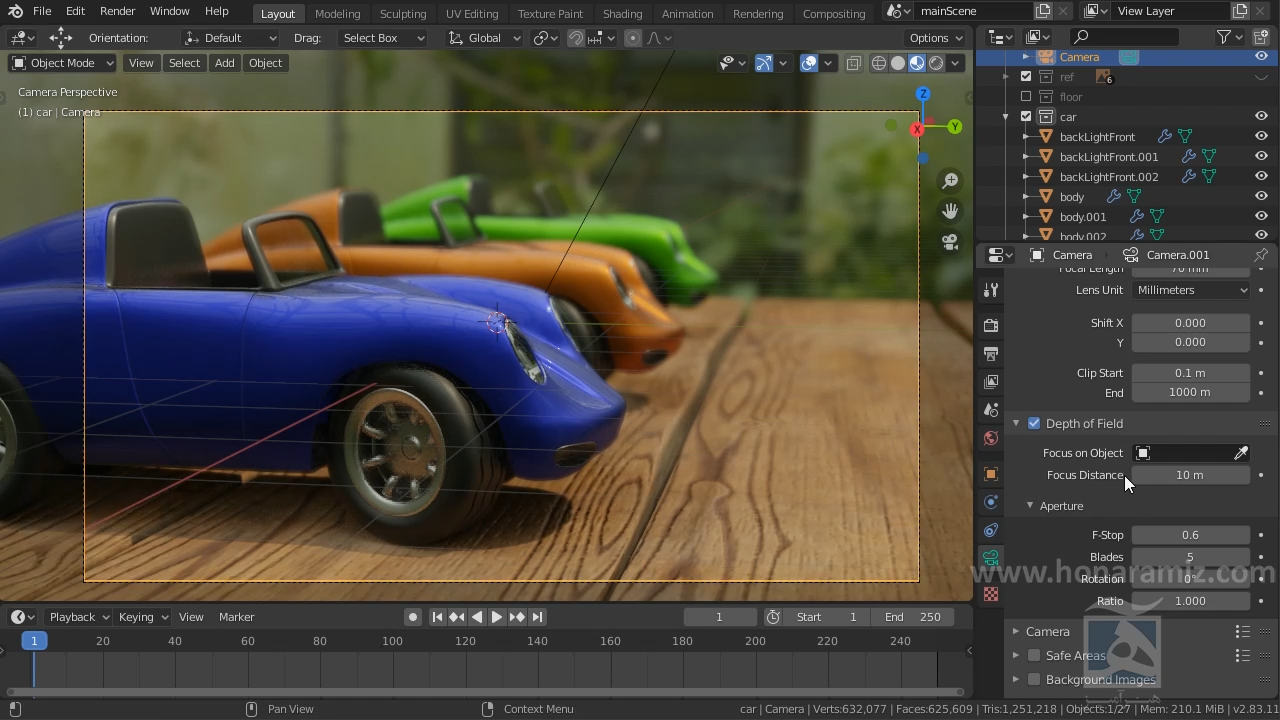Open the Camera panel presets list icon
This screenshot has width=1280, height=720.
point(1242,632)
